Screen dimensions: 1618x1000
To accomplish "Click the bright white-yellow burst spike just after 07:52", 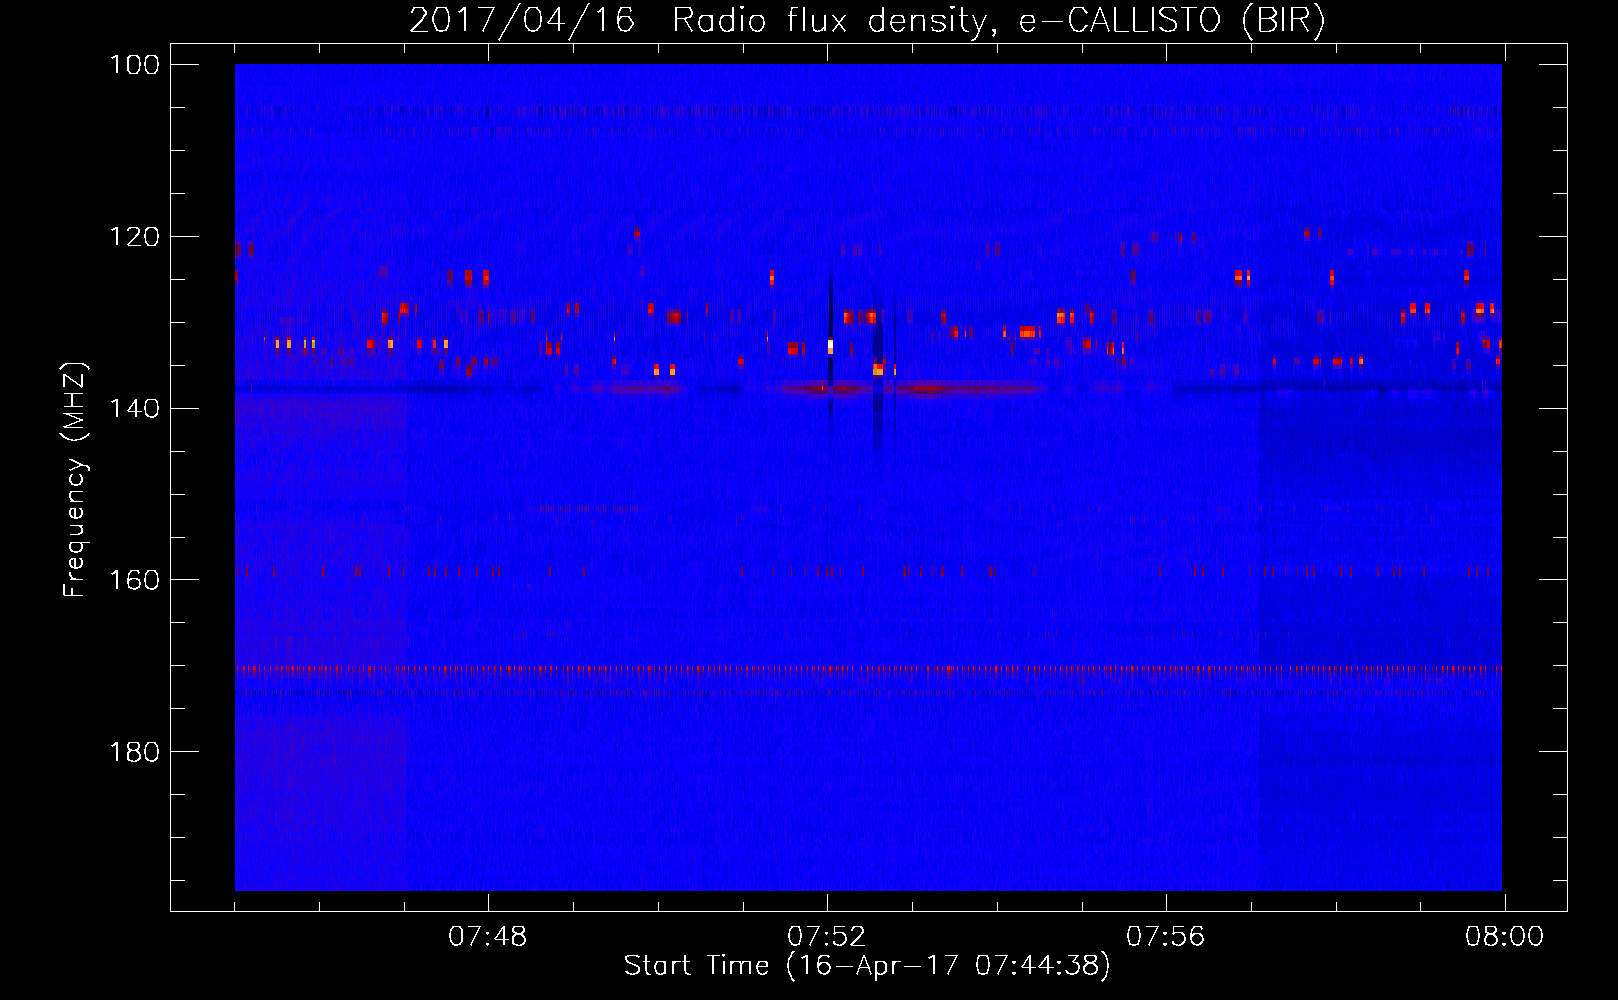I will click(830, 346).
